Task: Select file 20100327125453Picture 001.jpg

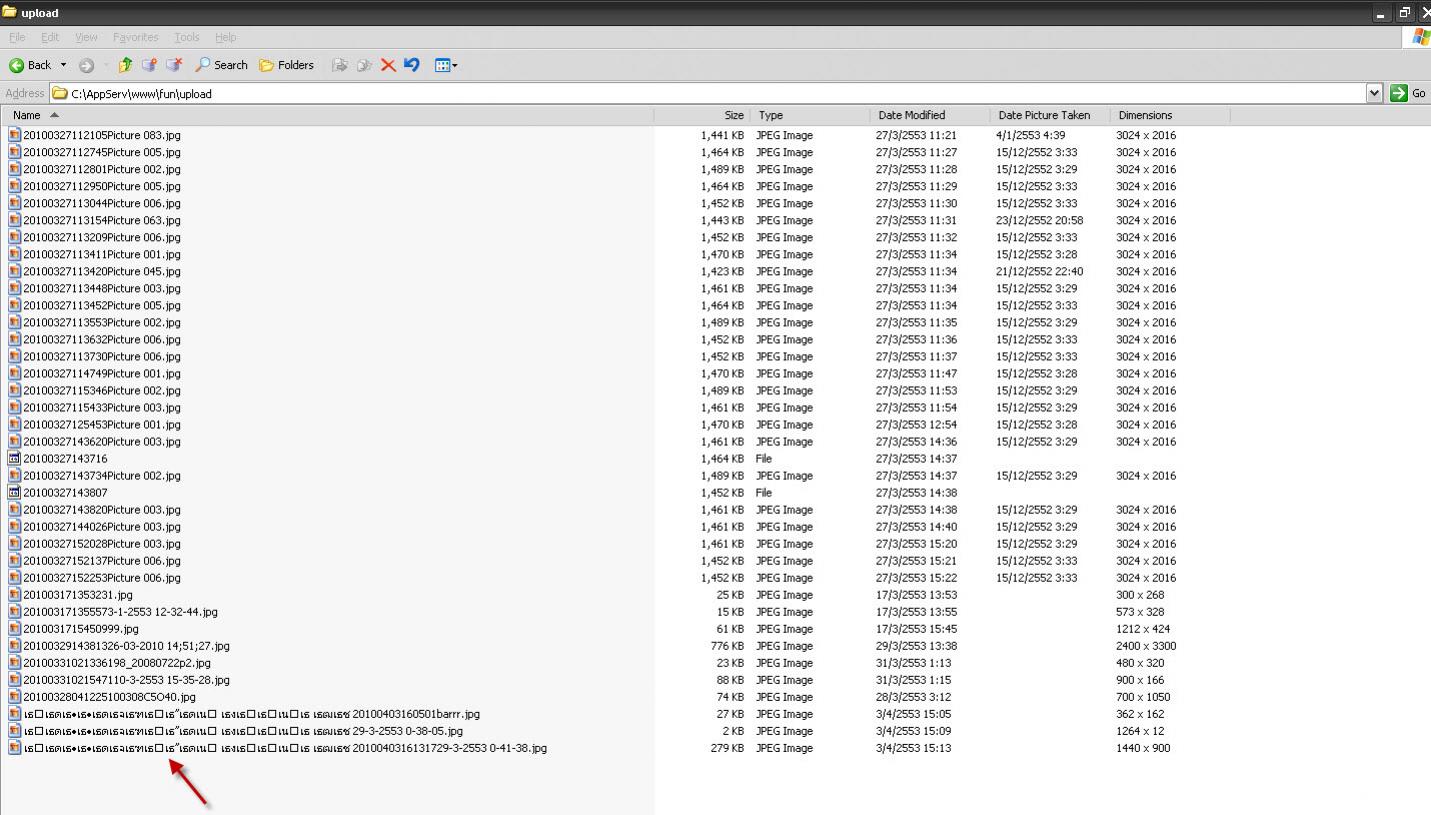Action: point(102,424)
